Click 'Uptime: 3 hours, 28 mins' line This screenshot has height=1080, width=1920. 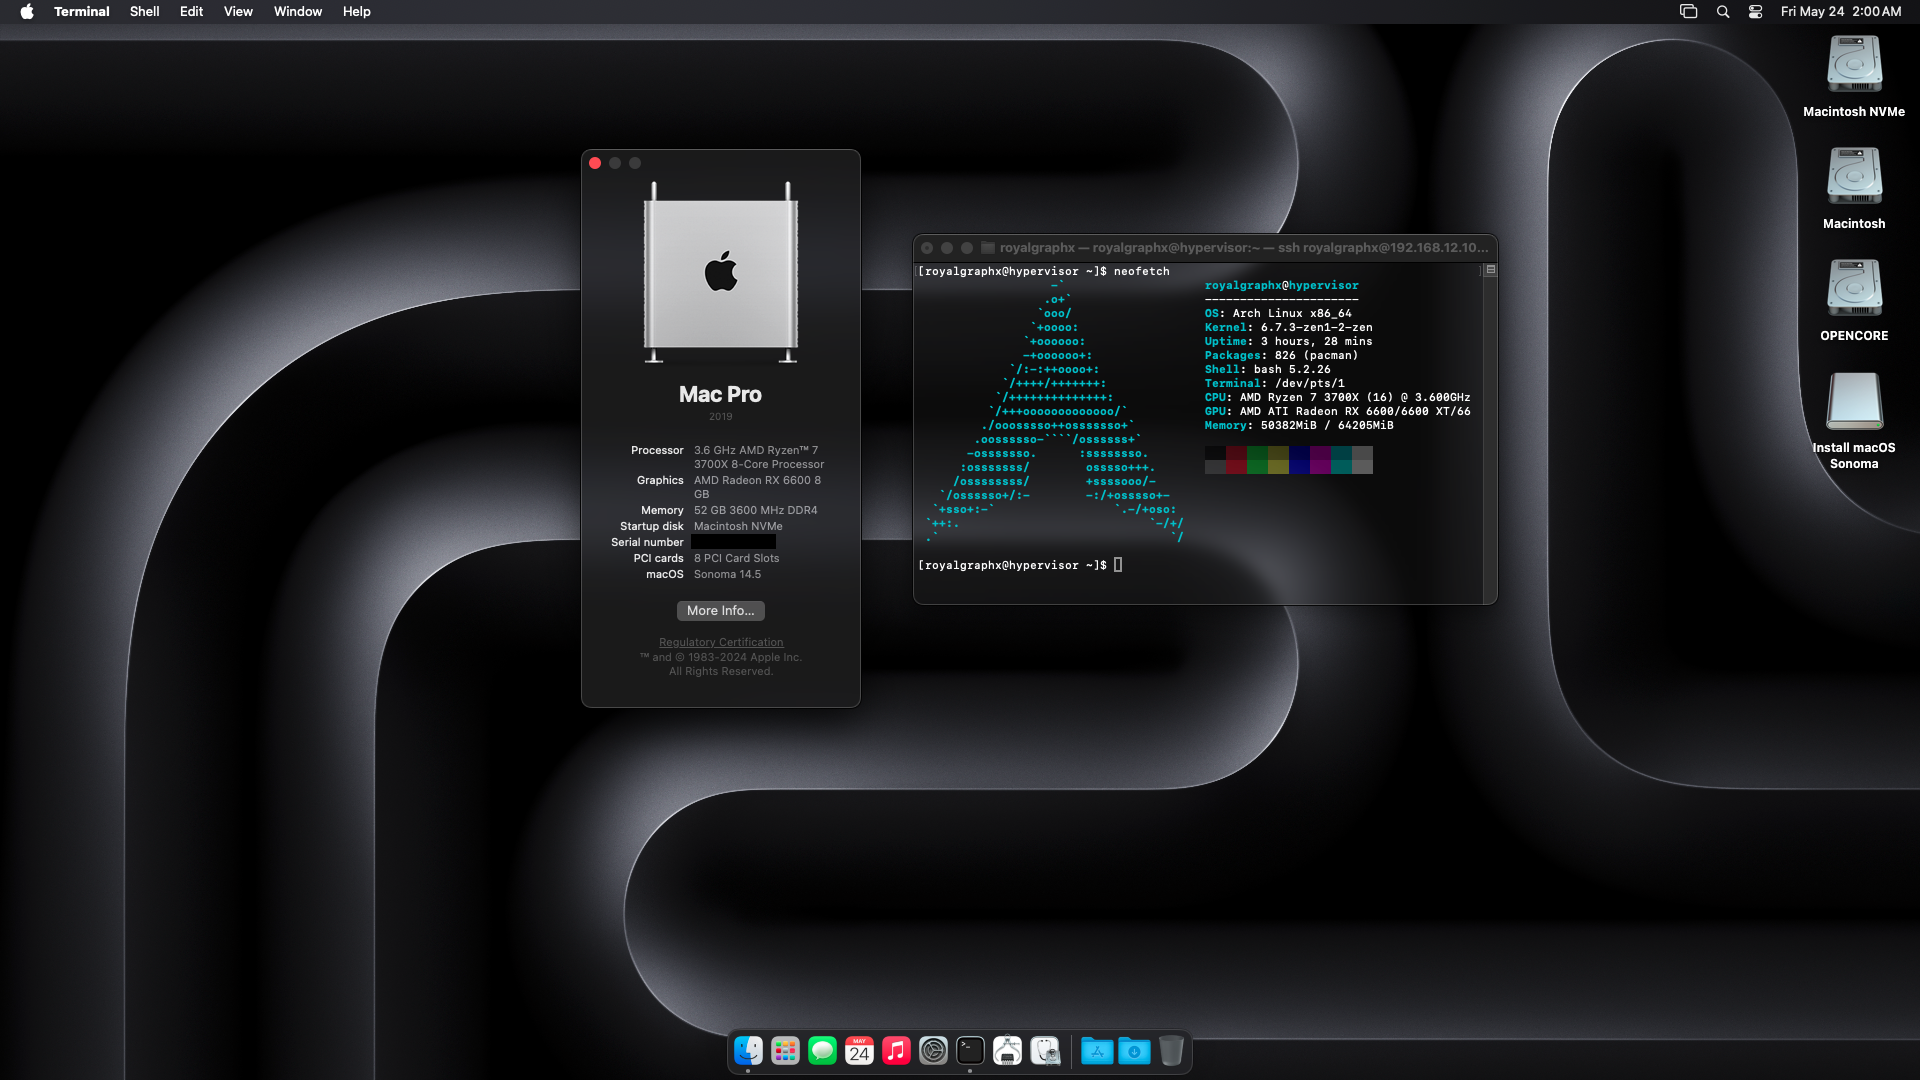(x=1289, y=341)
